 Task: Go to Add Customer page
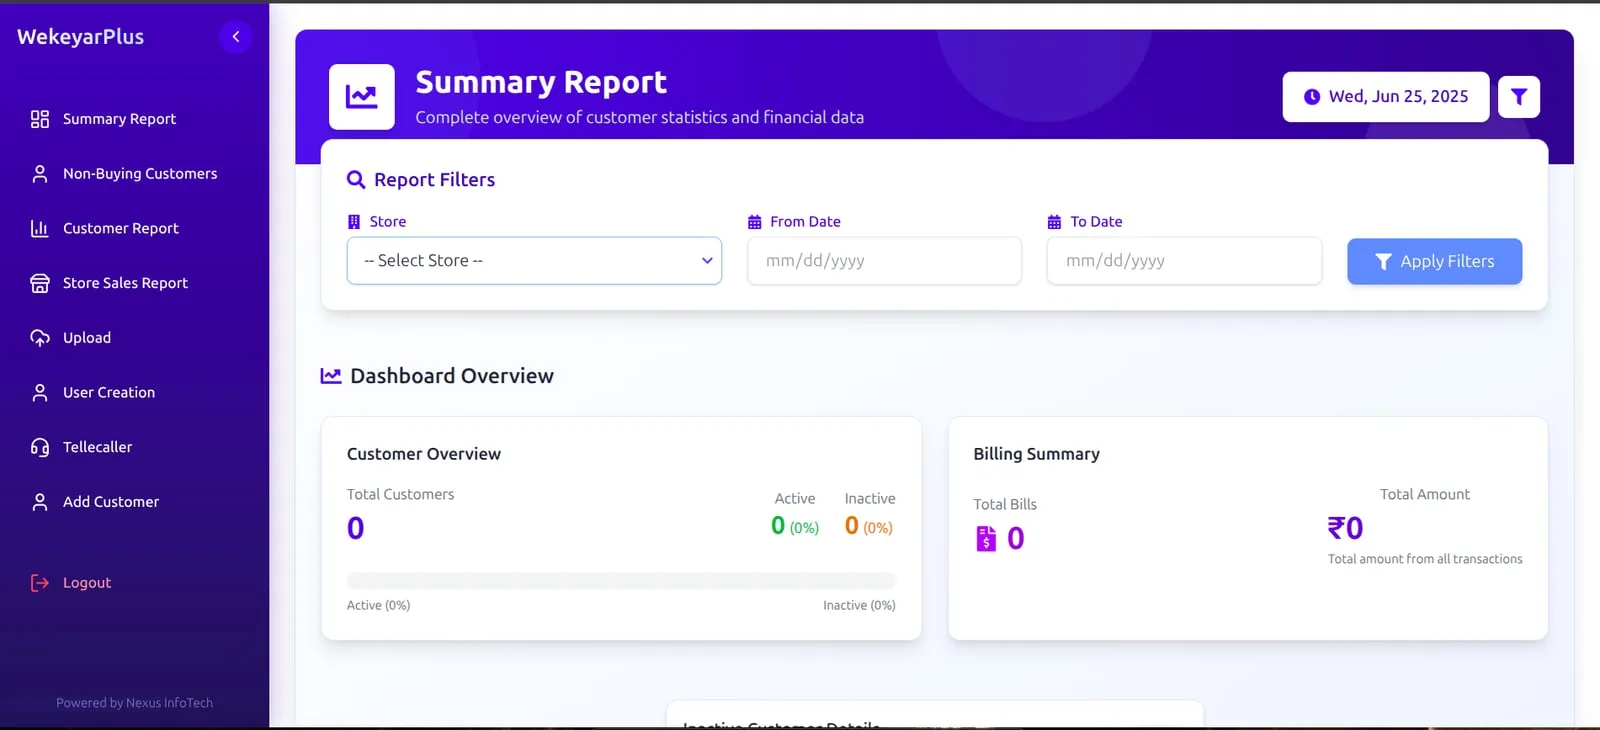111,502
